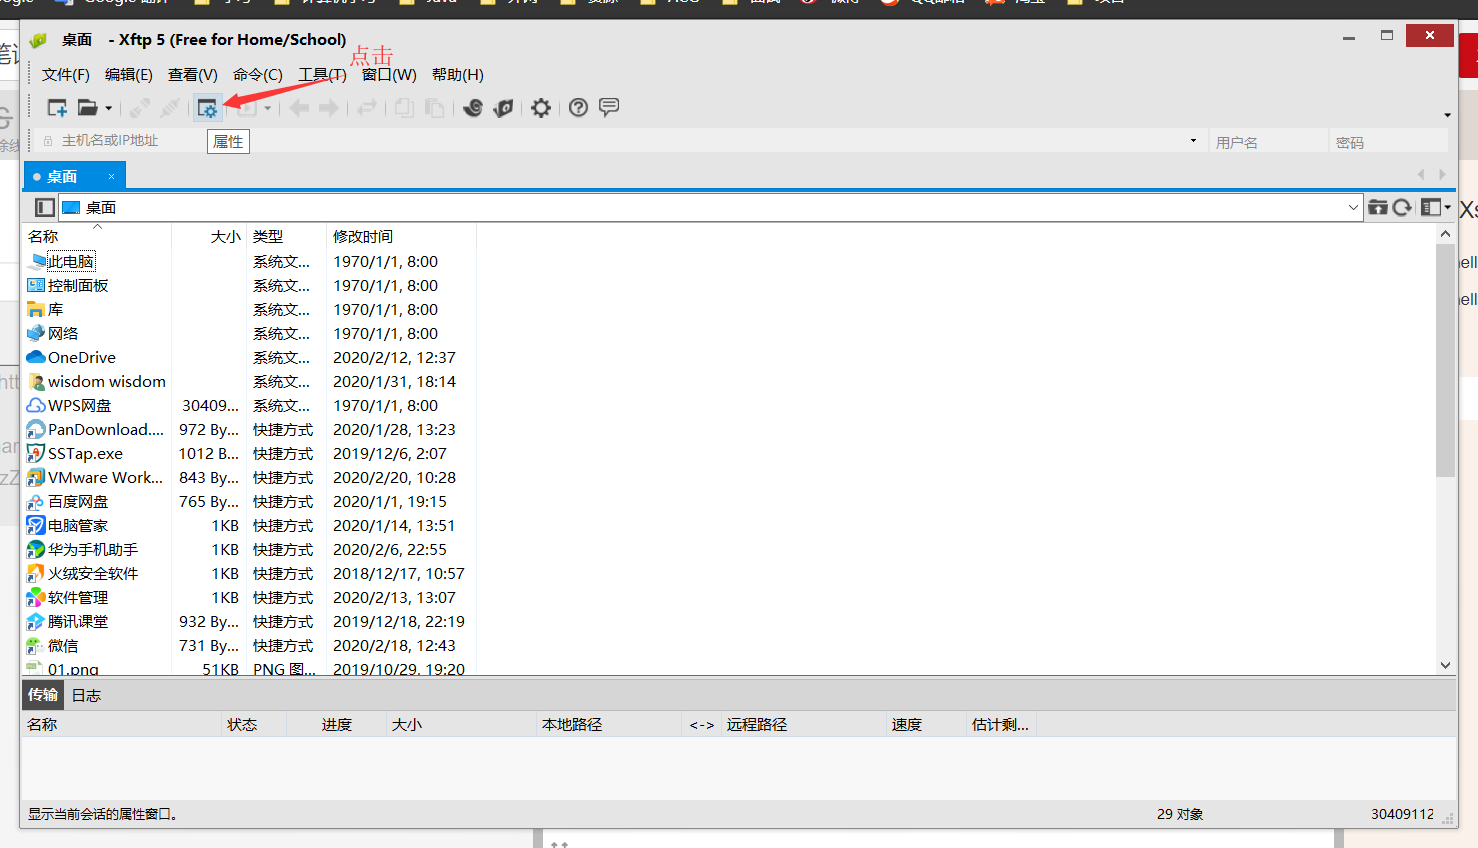This screenshot has width=1478, height=848.
Task: Click the Forward arrow toolbar icon
Action: pyautogui.click(x=329, y=108)
